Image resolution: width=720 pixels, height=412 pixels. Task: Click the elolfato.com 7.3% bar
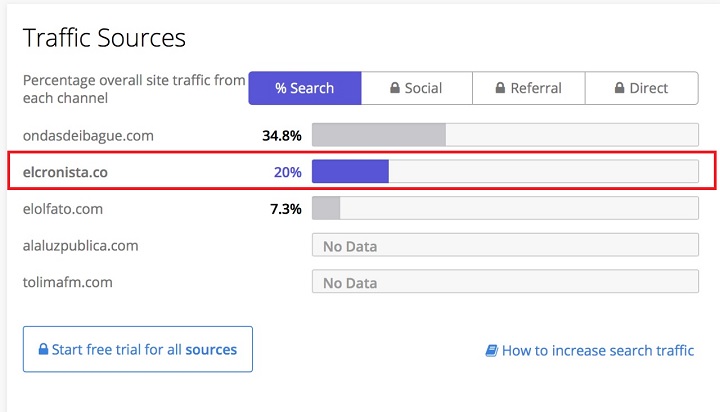(x=505, y=209)
